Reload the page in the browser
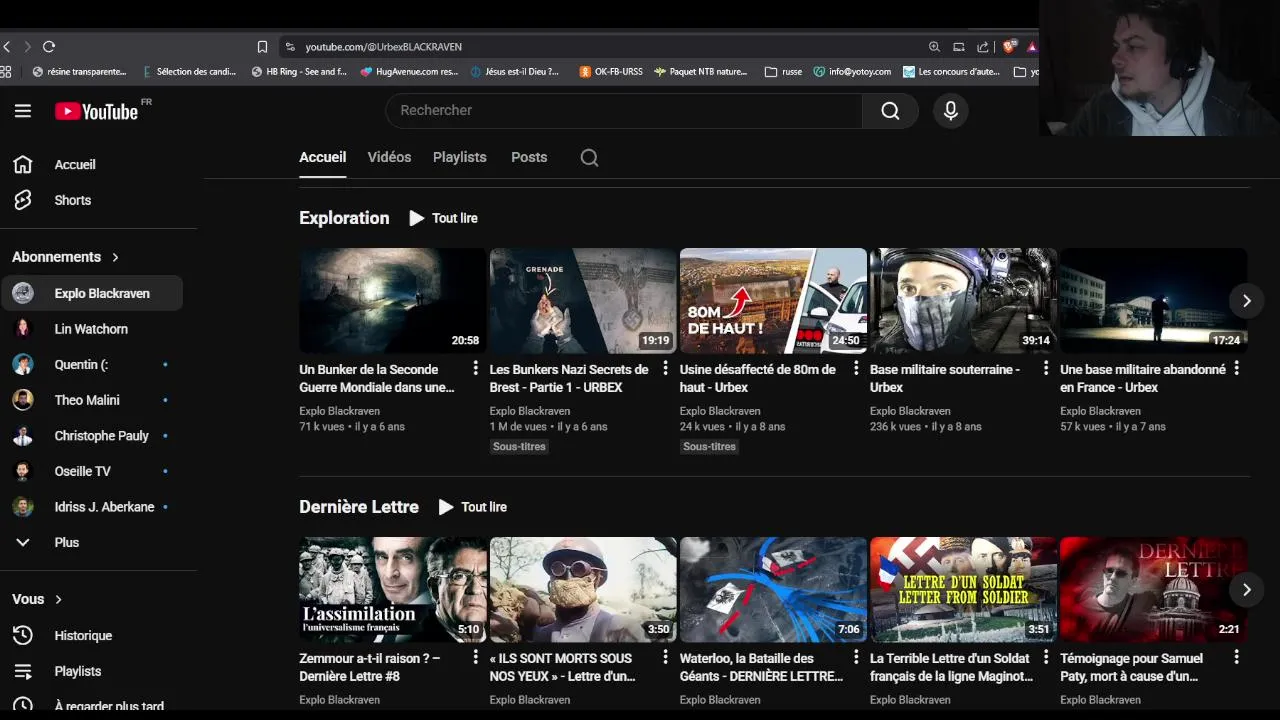 point(49,46)
